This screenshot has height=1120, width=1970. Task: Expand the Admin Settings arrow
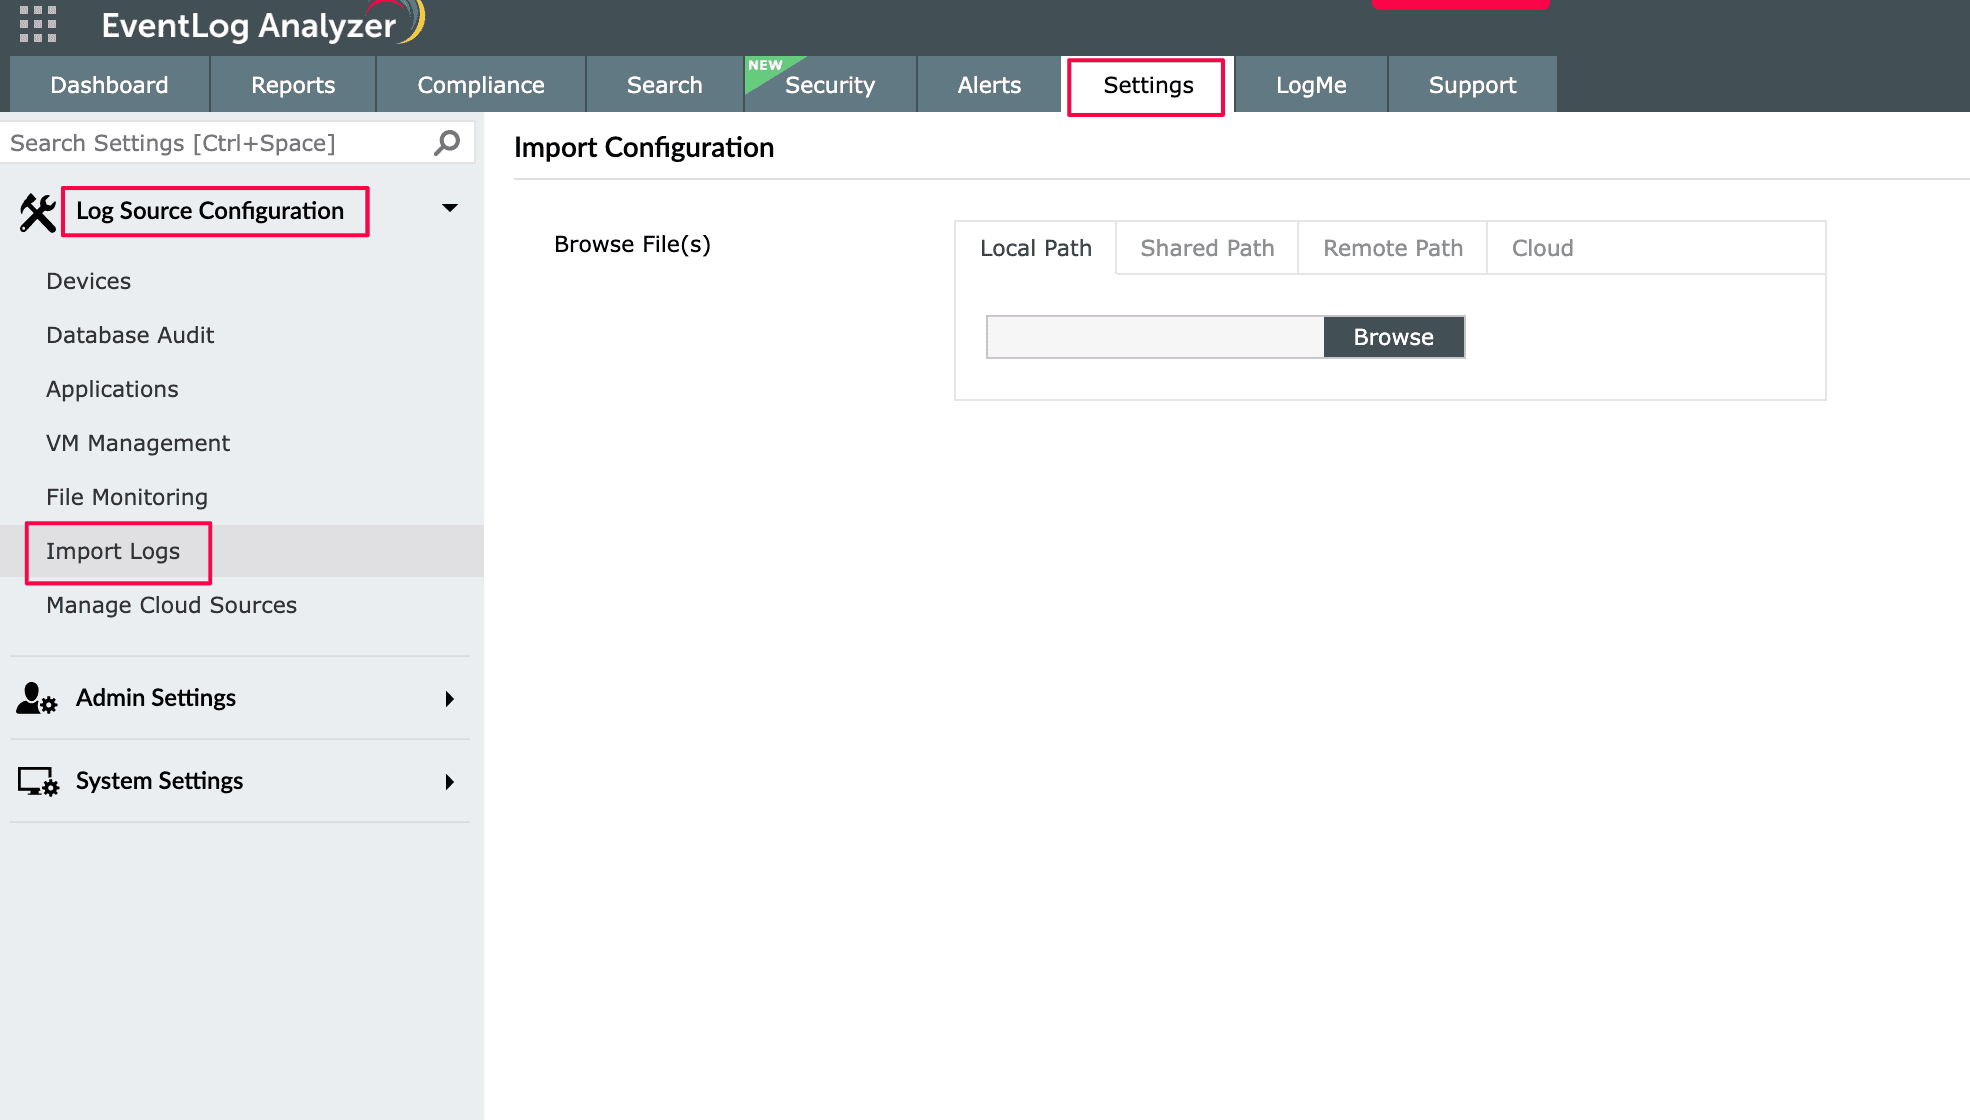point(450,699)
